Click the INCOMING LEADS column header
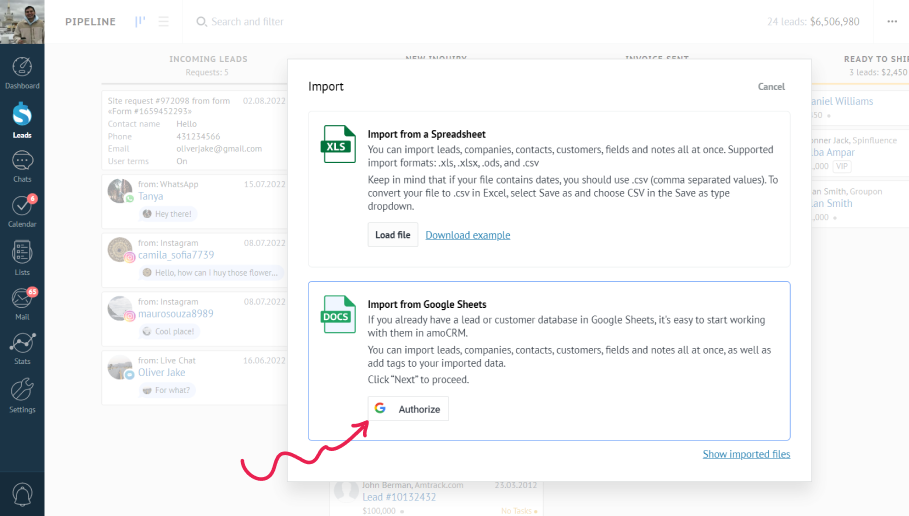This screenshot has width=909, height=516. [208, 59]
